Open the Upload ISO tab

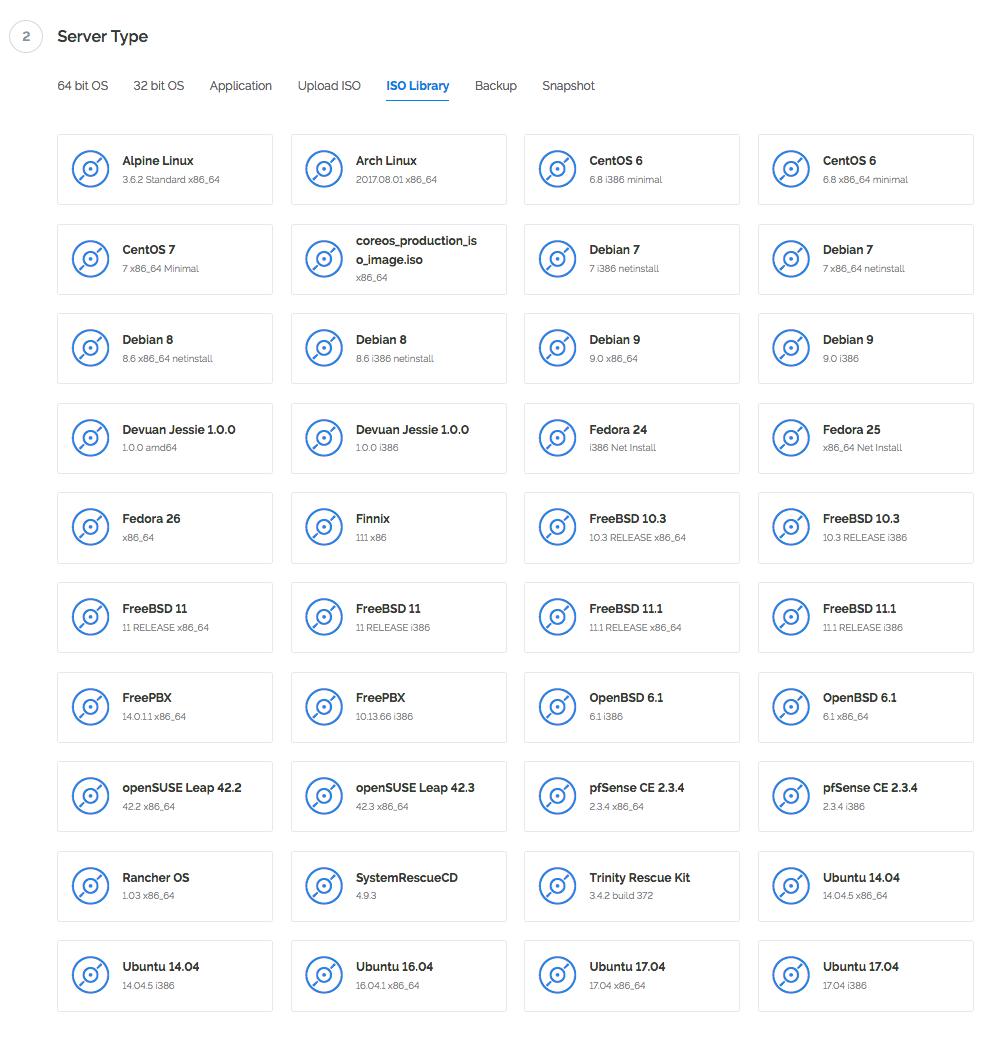(329, 86)
